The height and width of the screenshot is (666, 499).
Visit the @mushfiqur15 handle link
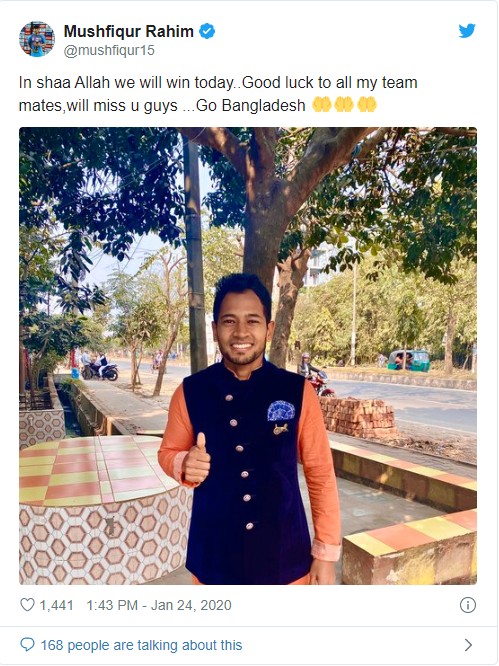pyautogui.click(x=109, y=51)
